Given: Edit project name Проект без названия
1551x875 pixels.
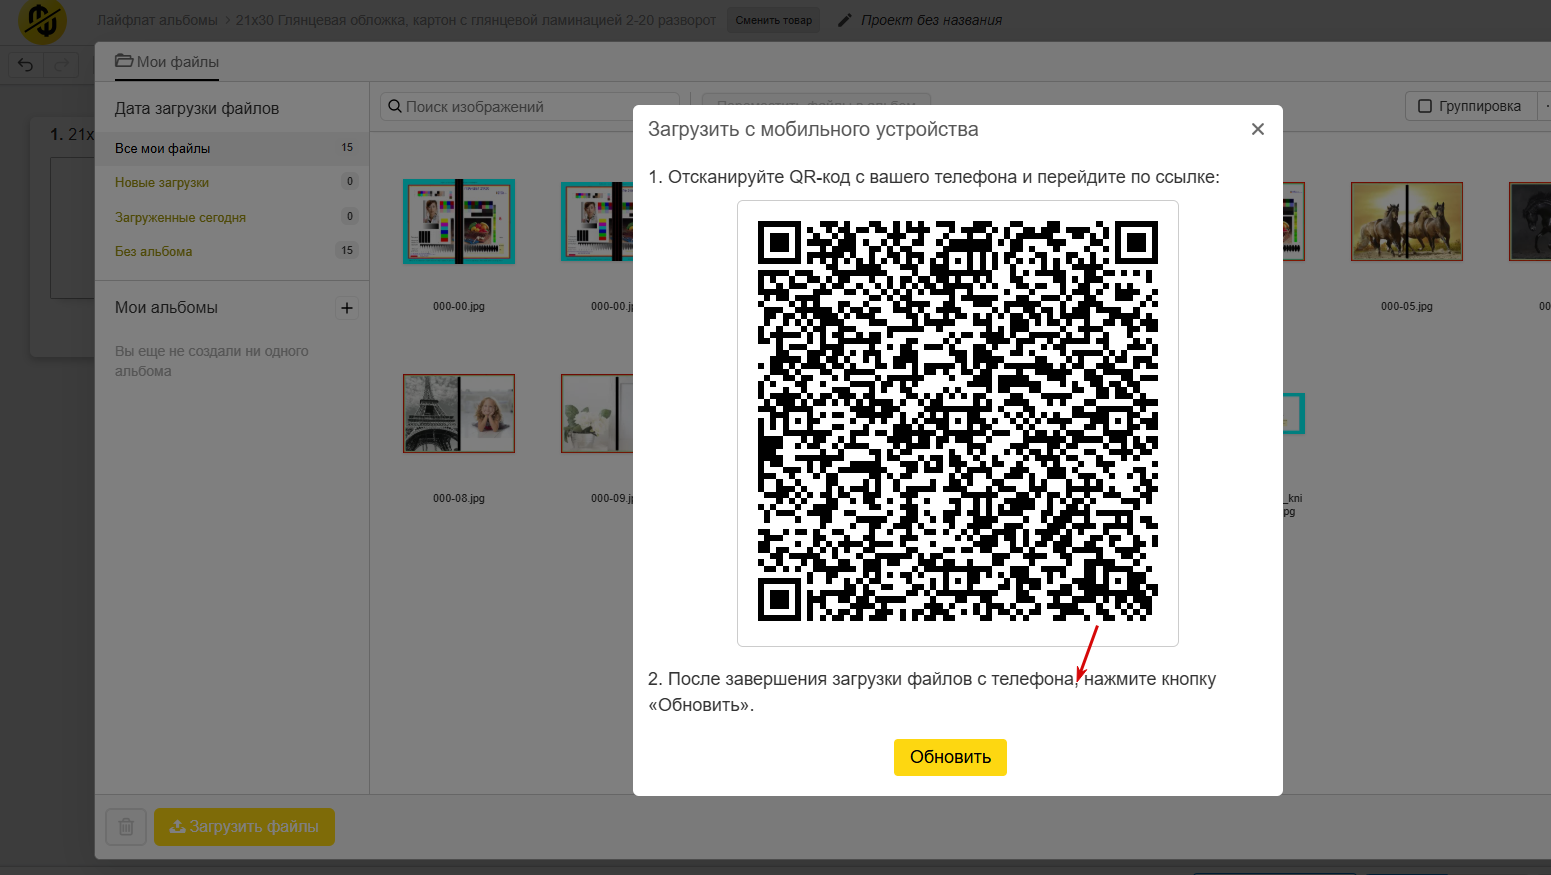Looking at the screenshot, I should point(931,20).
